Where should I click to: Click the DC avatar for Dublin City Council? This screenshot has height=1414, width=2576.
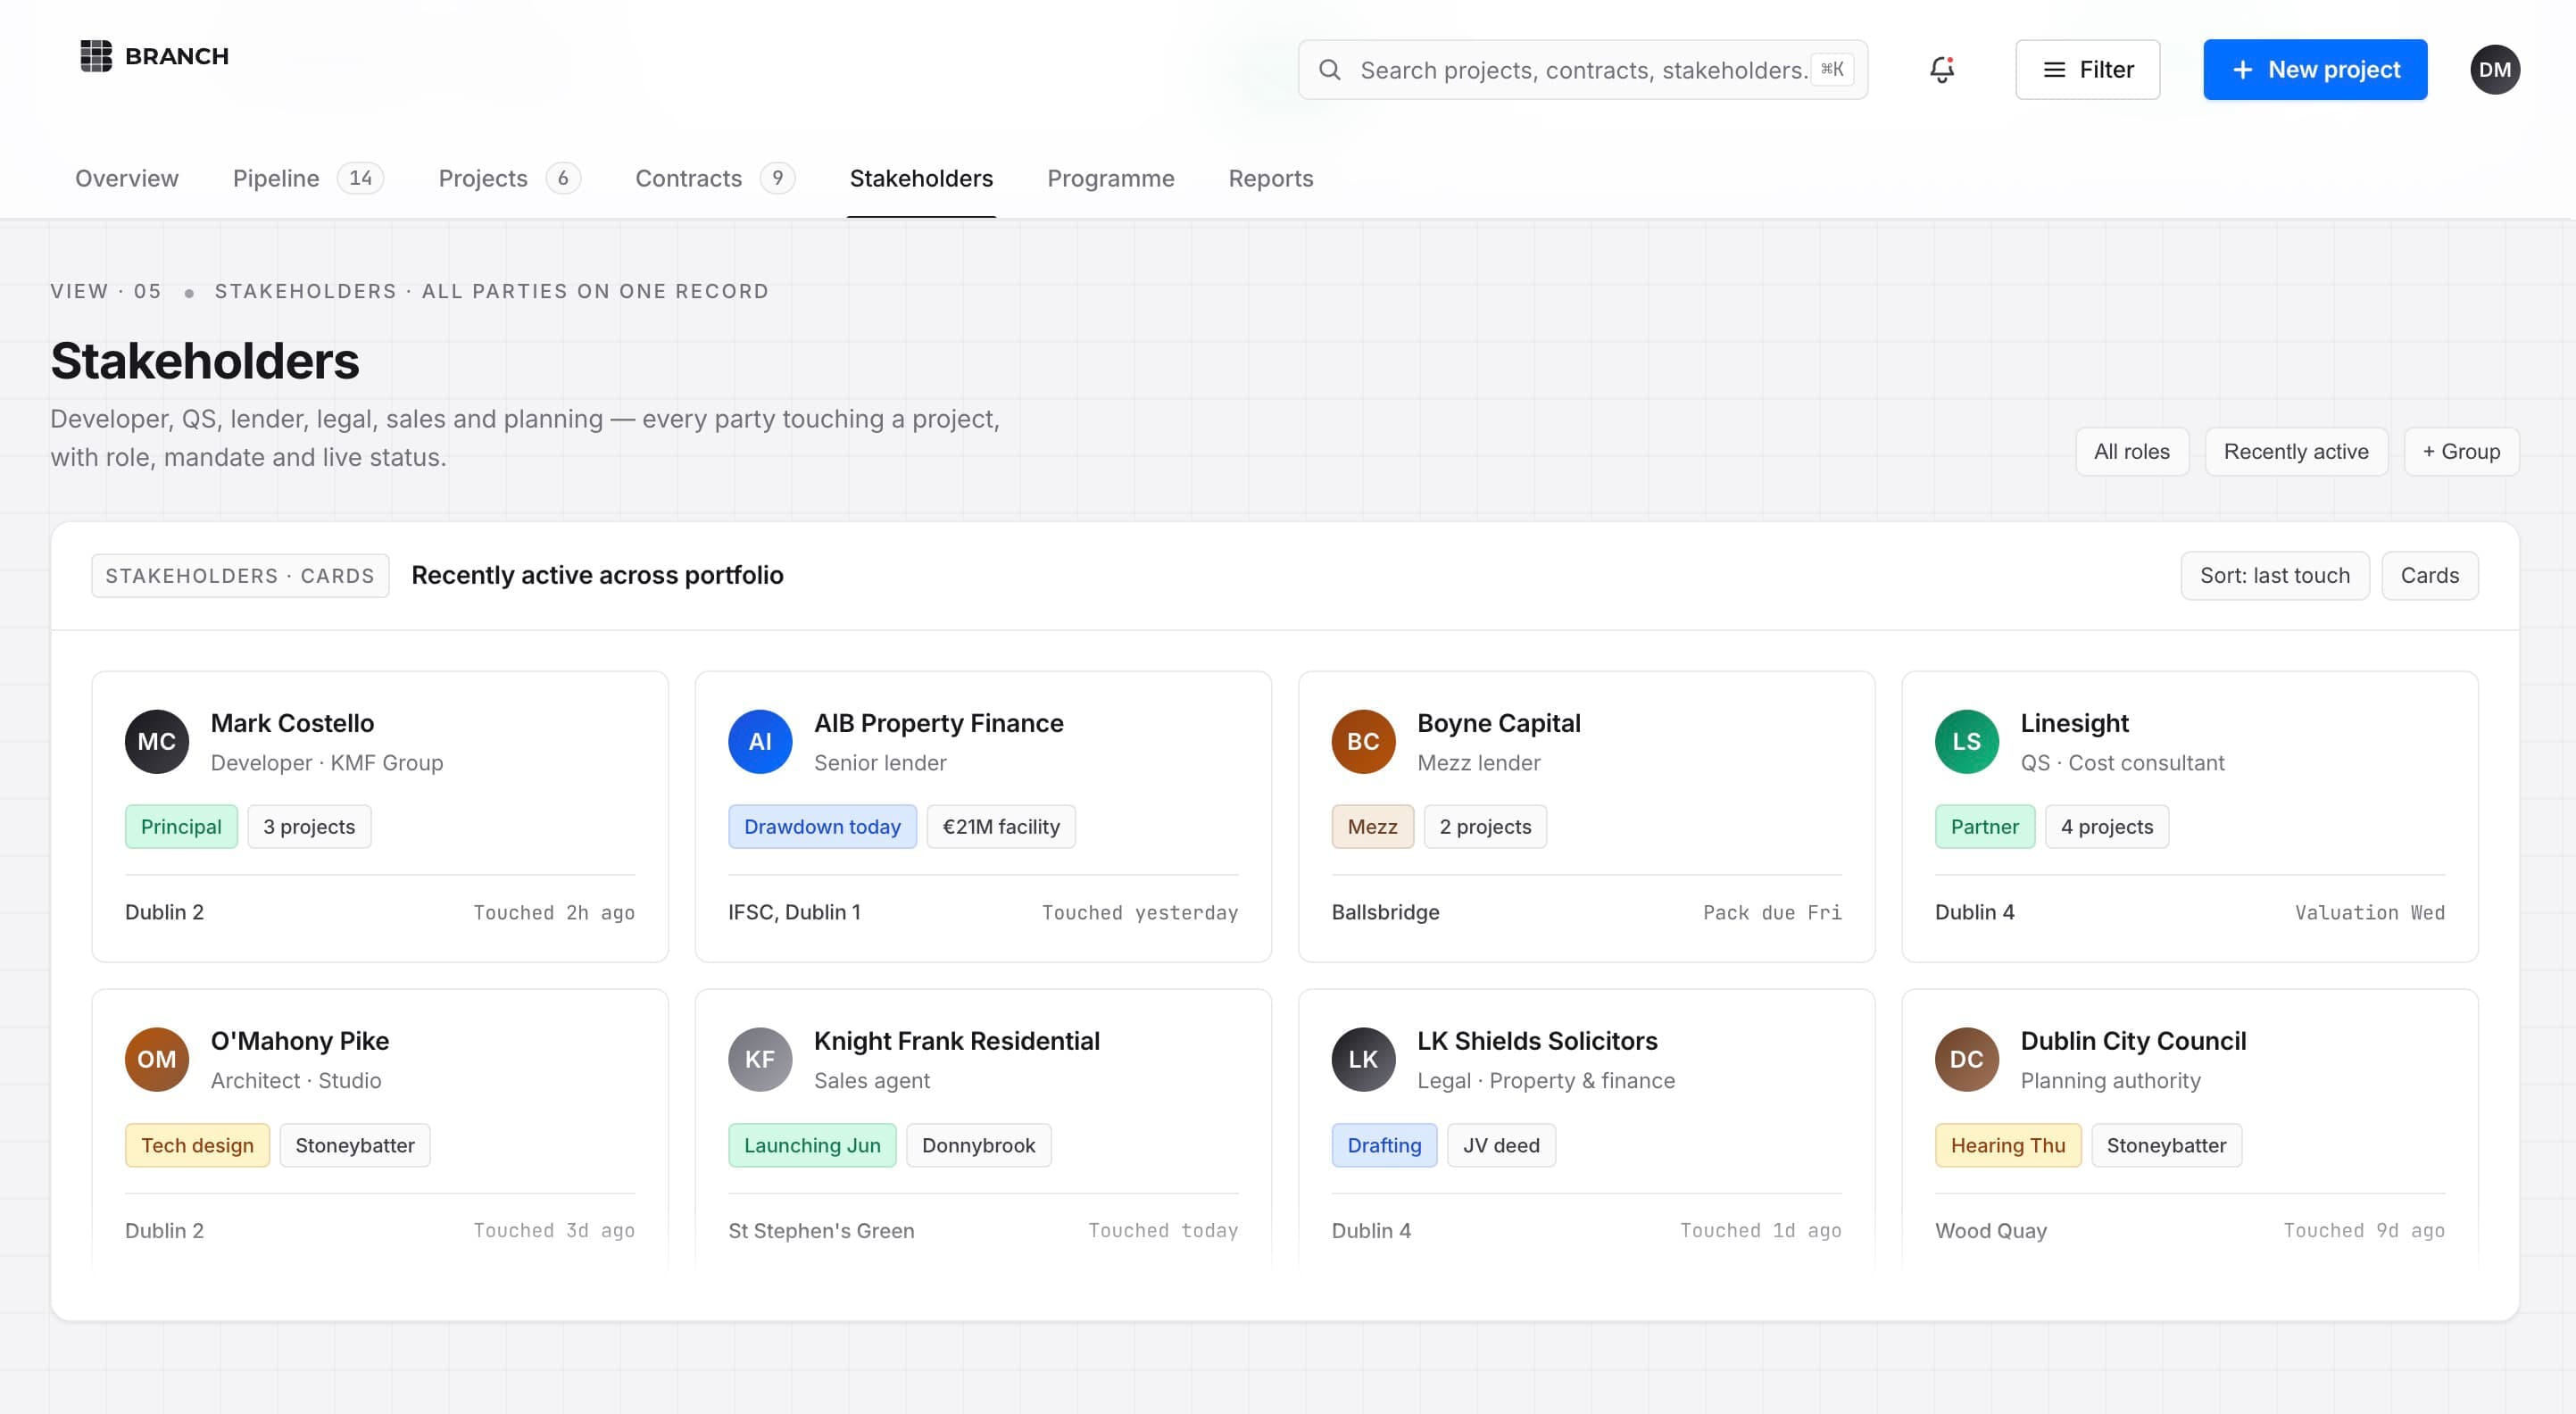pyautogui.click(x=1966, y=1059)
